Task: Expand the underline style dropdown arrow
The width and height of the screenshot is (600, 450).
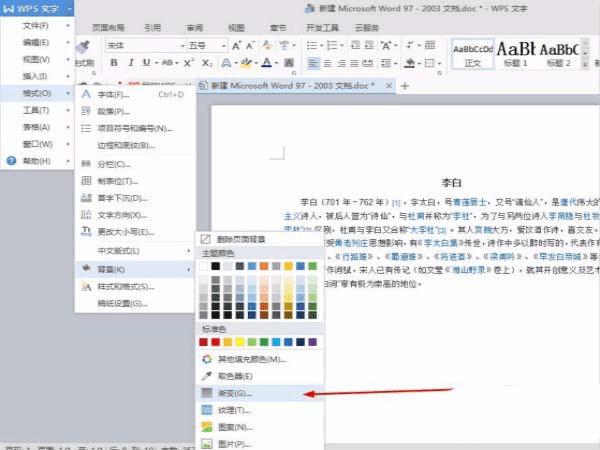Action: pos(156,63)
